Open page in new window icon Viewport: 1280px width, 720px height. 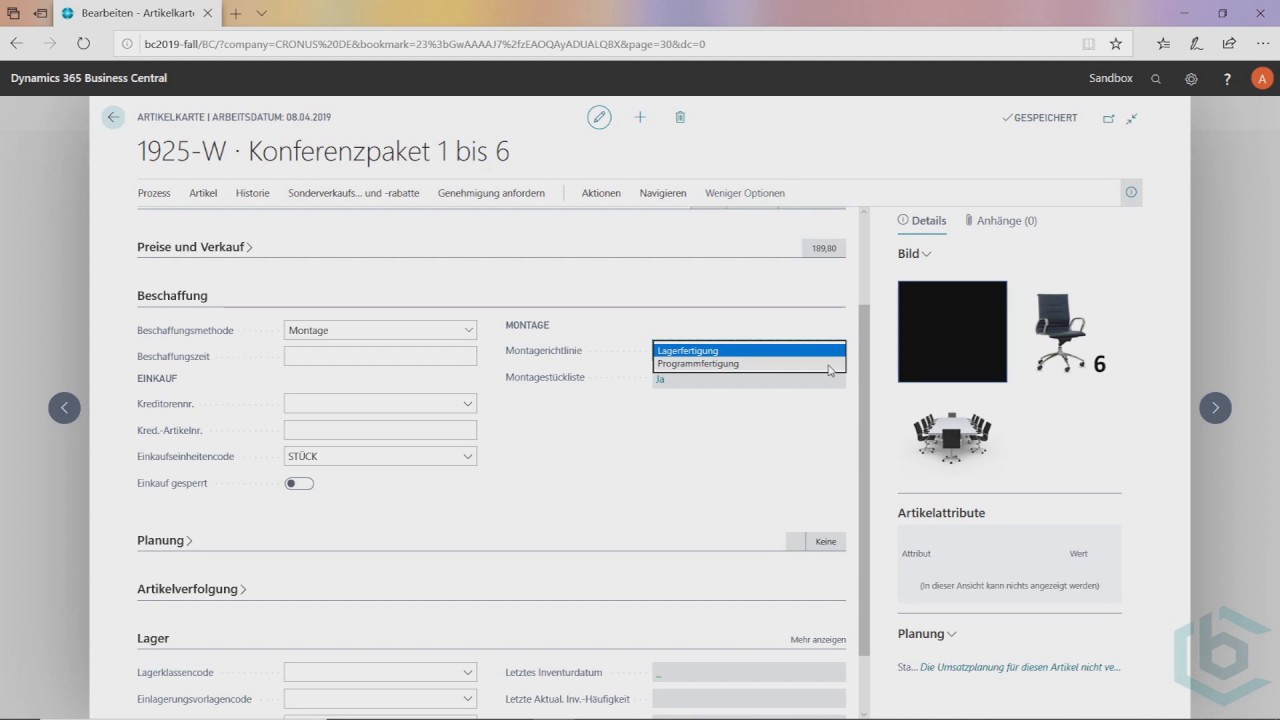tap(1108, 118)
